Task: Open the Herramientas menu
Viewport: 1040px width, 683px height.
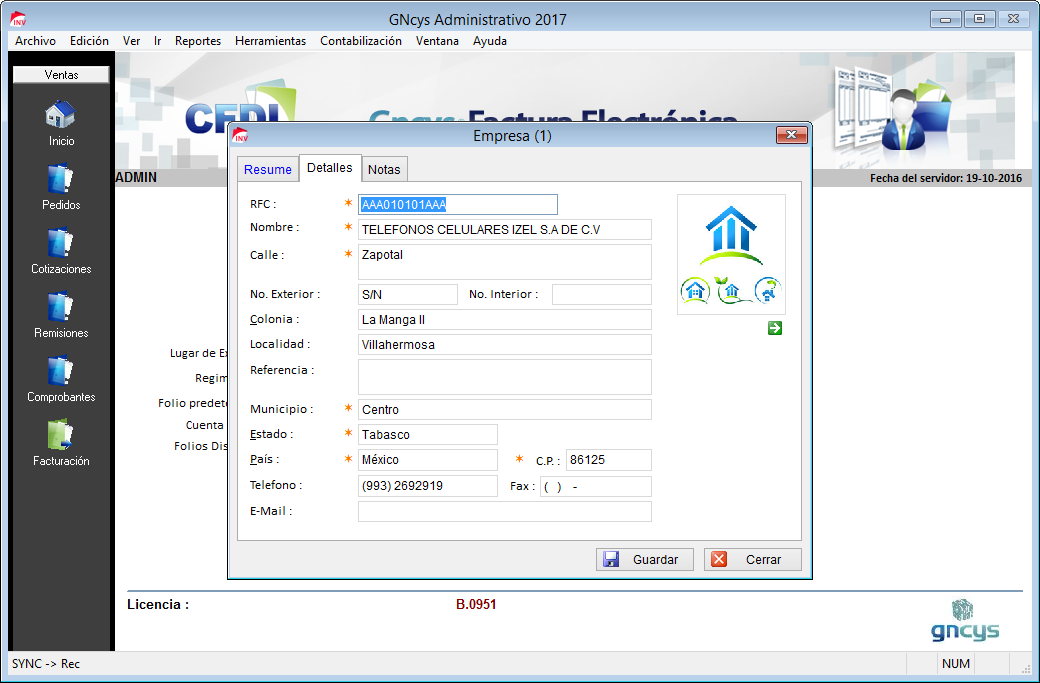Action: click(x=271, y=41)
